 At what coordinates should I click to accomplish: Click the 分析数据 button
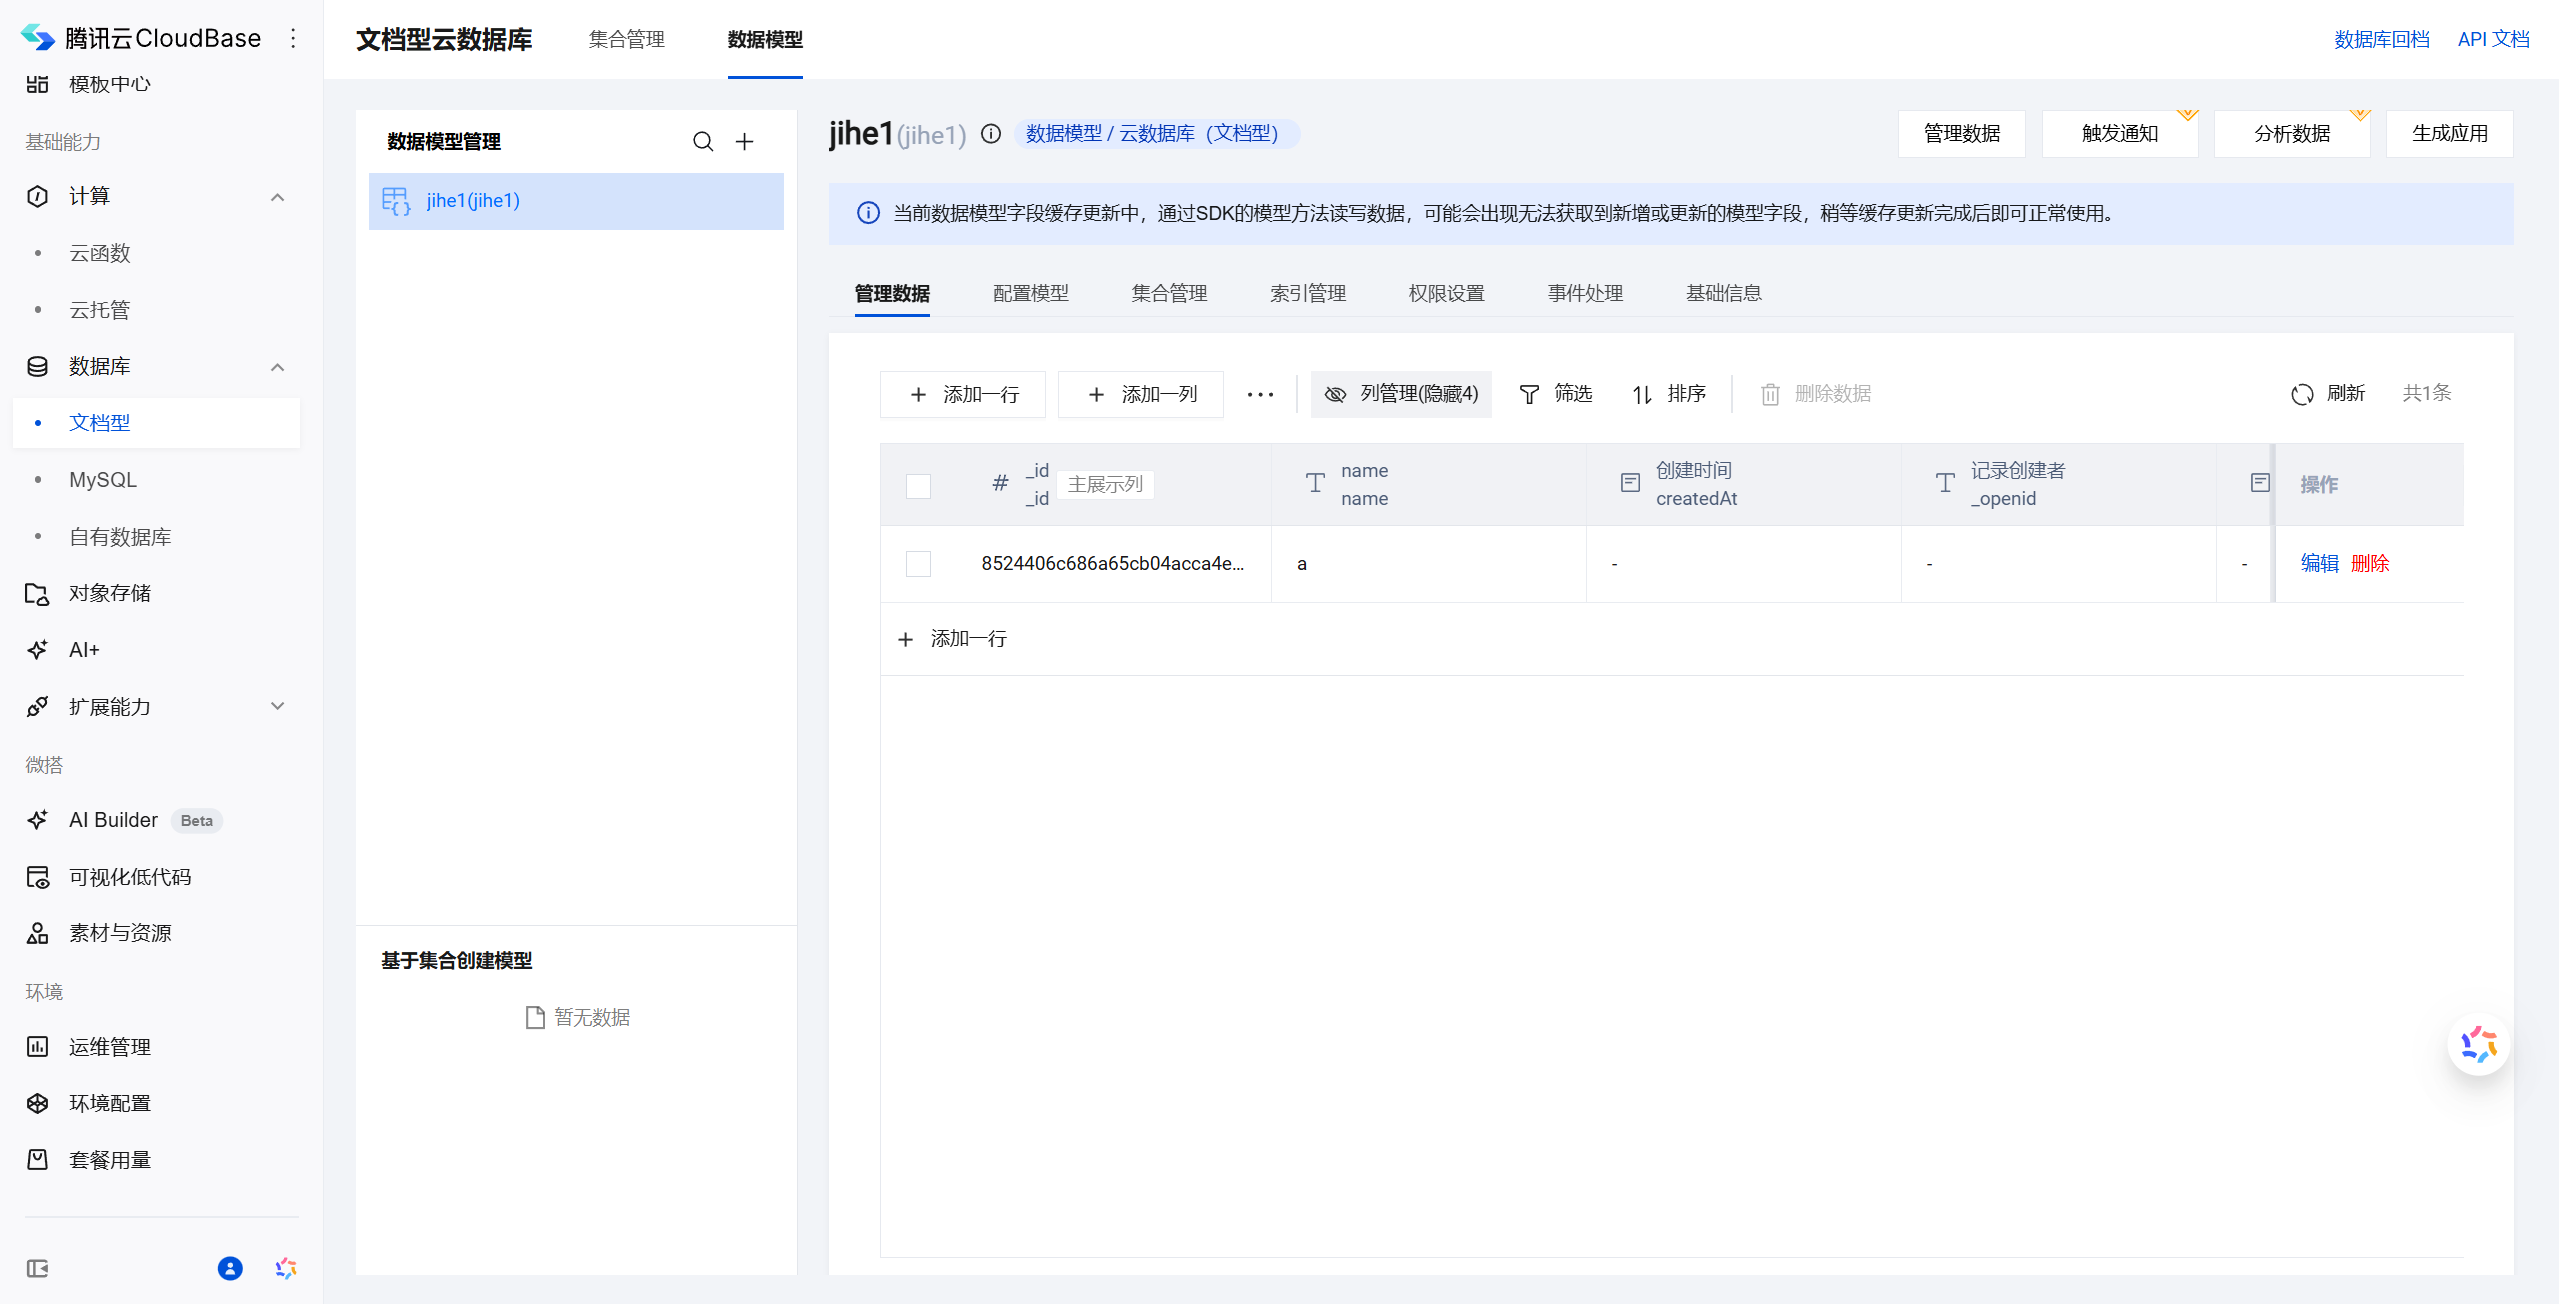[x=2292, y=134]
